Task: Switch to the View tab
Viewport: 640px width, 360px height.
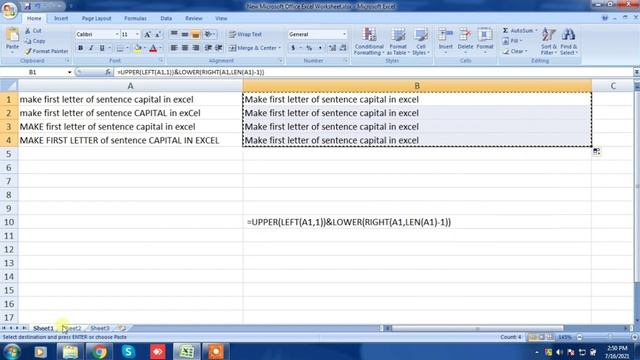Action: point(221,18)
